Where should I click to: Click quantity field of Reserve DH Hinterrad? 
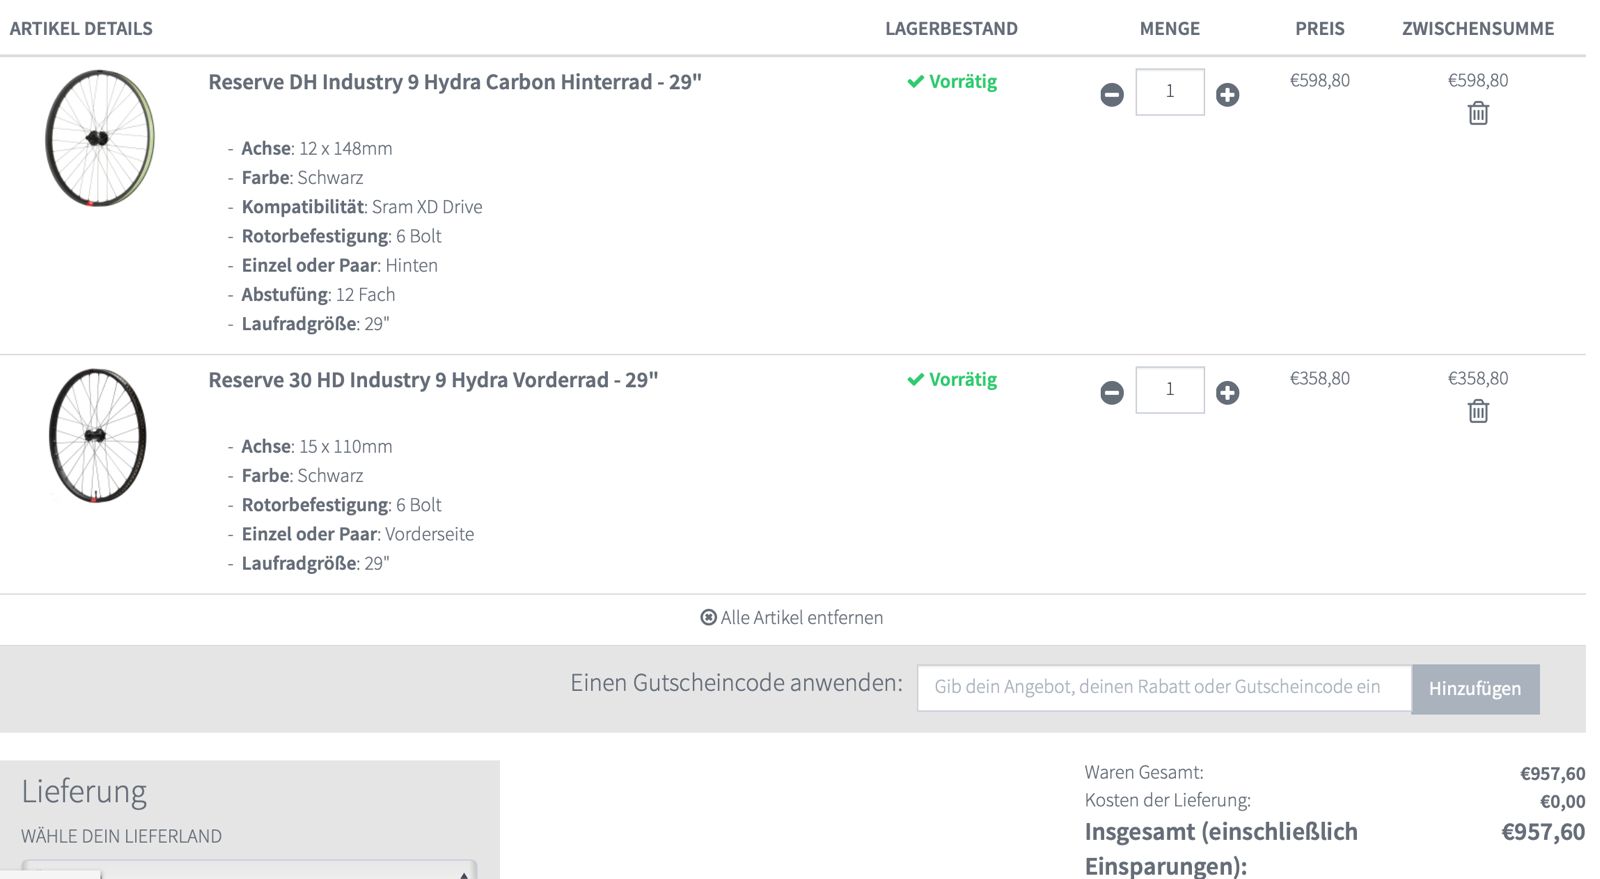tap(1170, 92)
